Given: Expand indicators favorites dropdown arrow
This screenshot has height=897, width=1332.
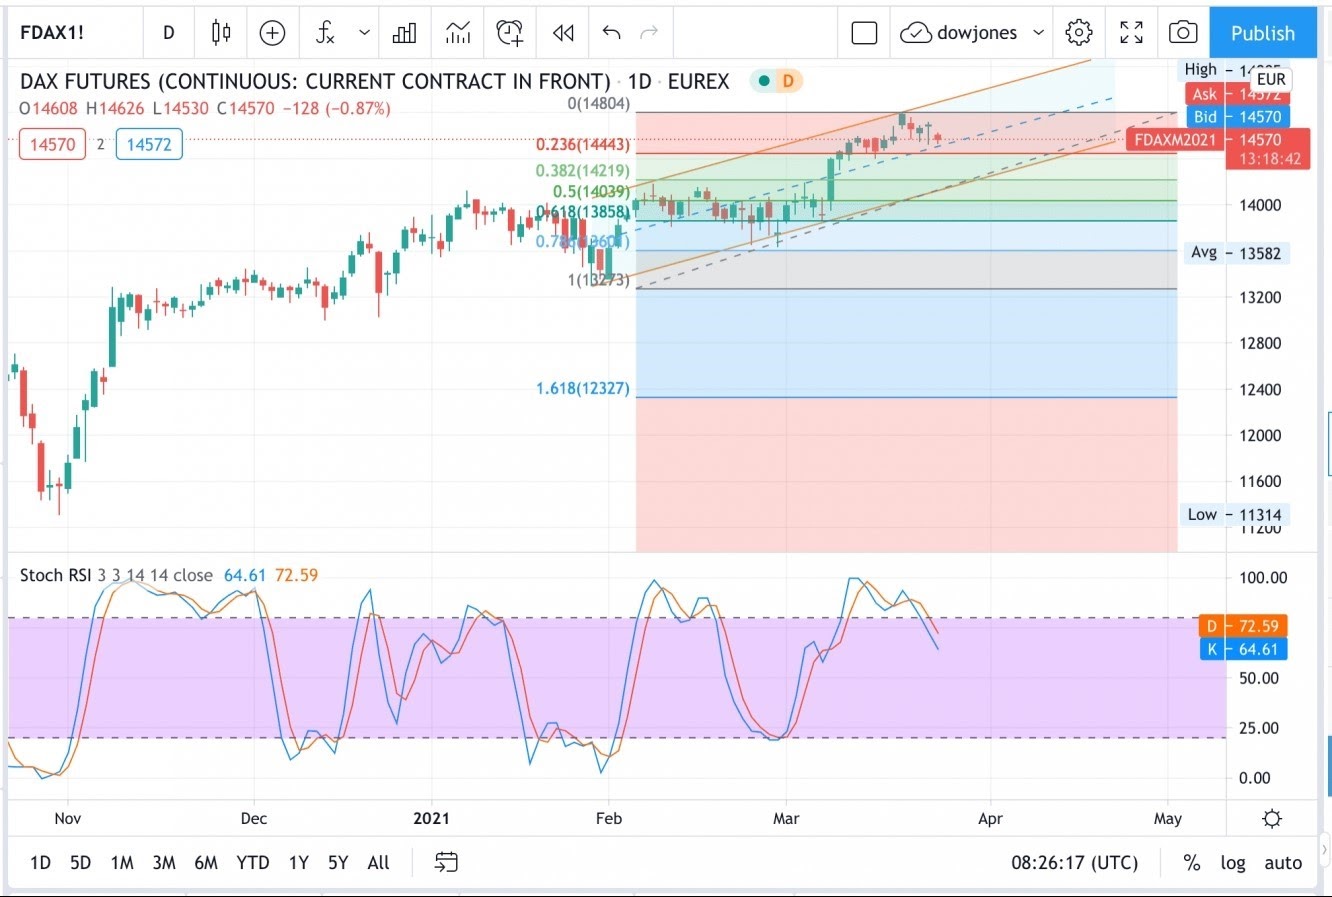Looking at the screenshot, I should (364, 33).
